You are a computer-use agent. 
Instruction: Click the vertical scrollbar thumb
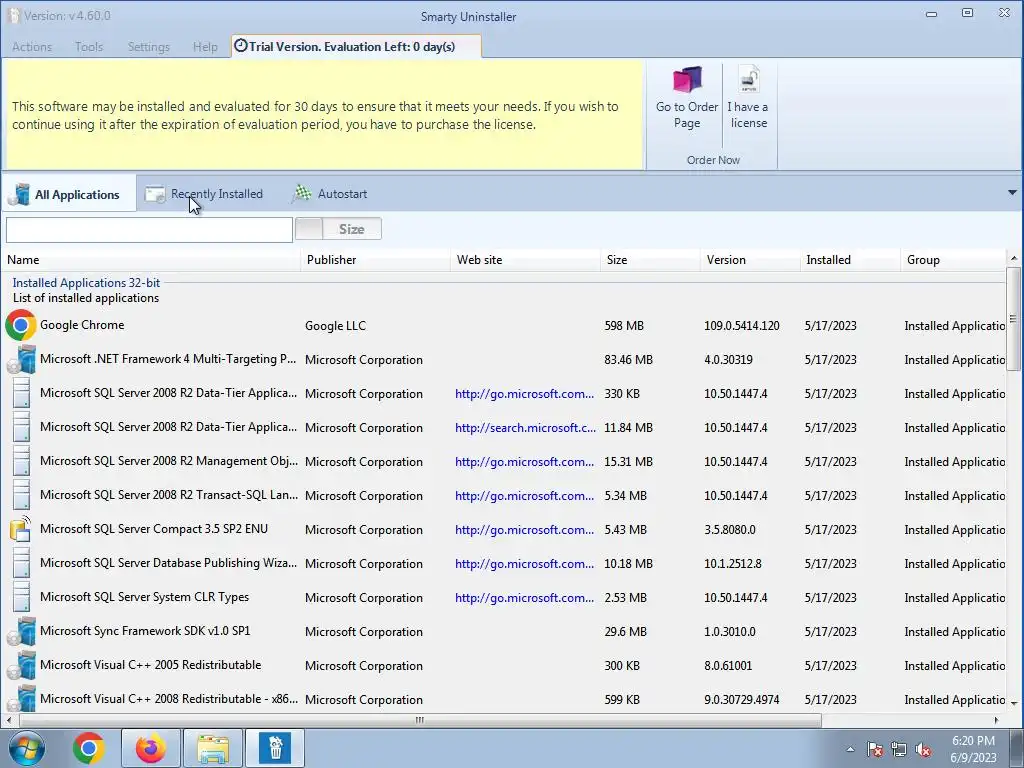pyautogui.click(x=1013, y=319)
